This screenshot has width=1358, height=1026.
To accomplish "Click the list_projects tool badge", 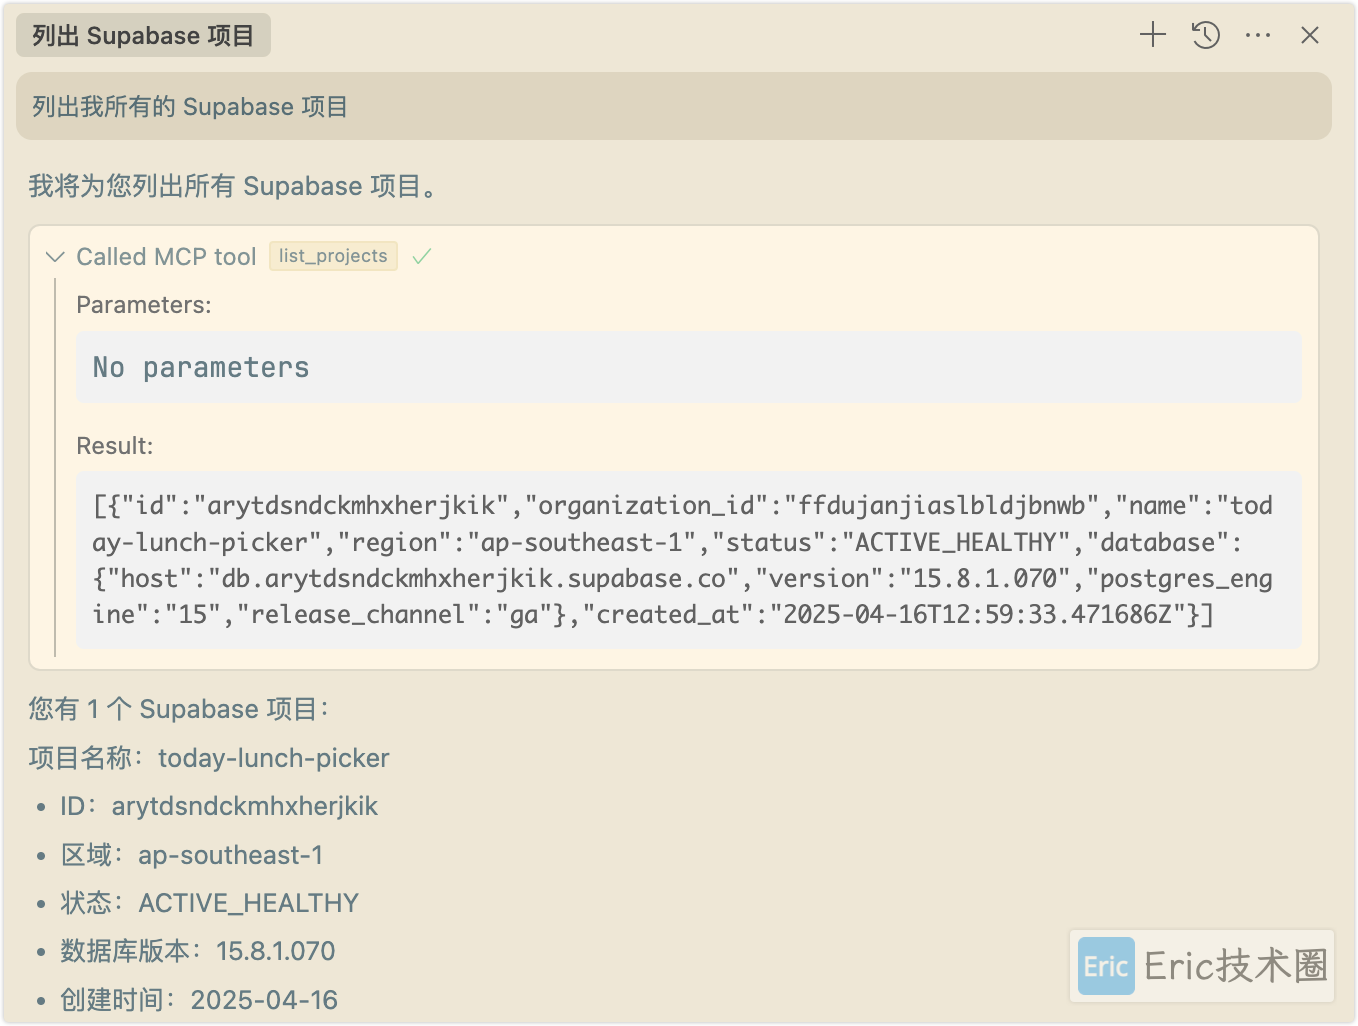I will [x=333, y=256].
